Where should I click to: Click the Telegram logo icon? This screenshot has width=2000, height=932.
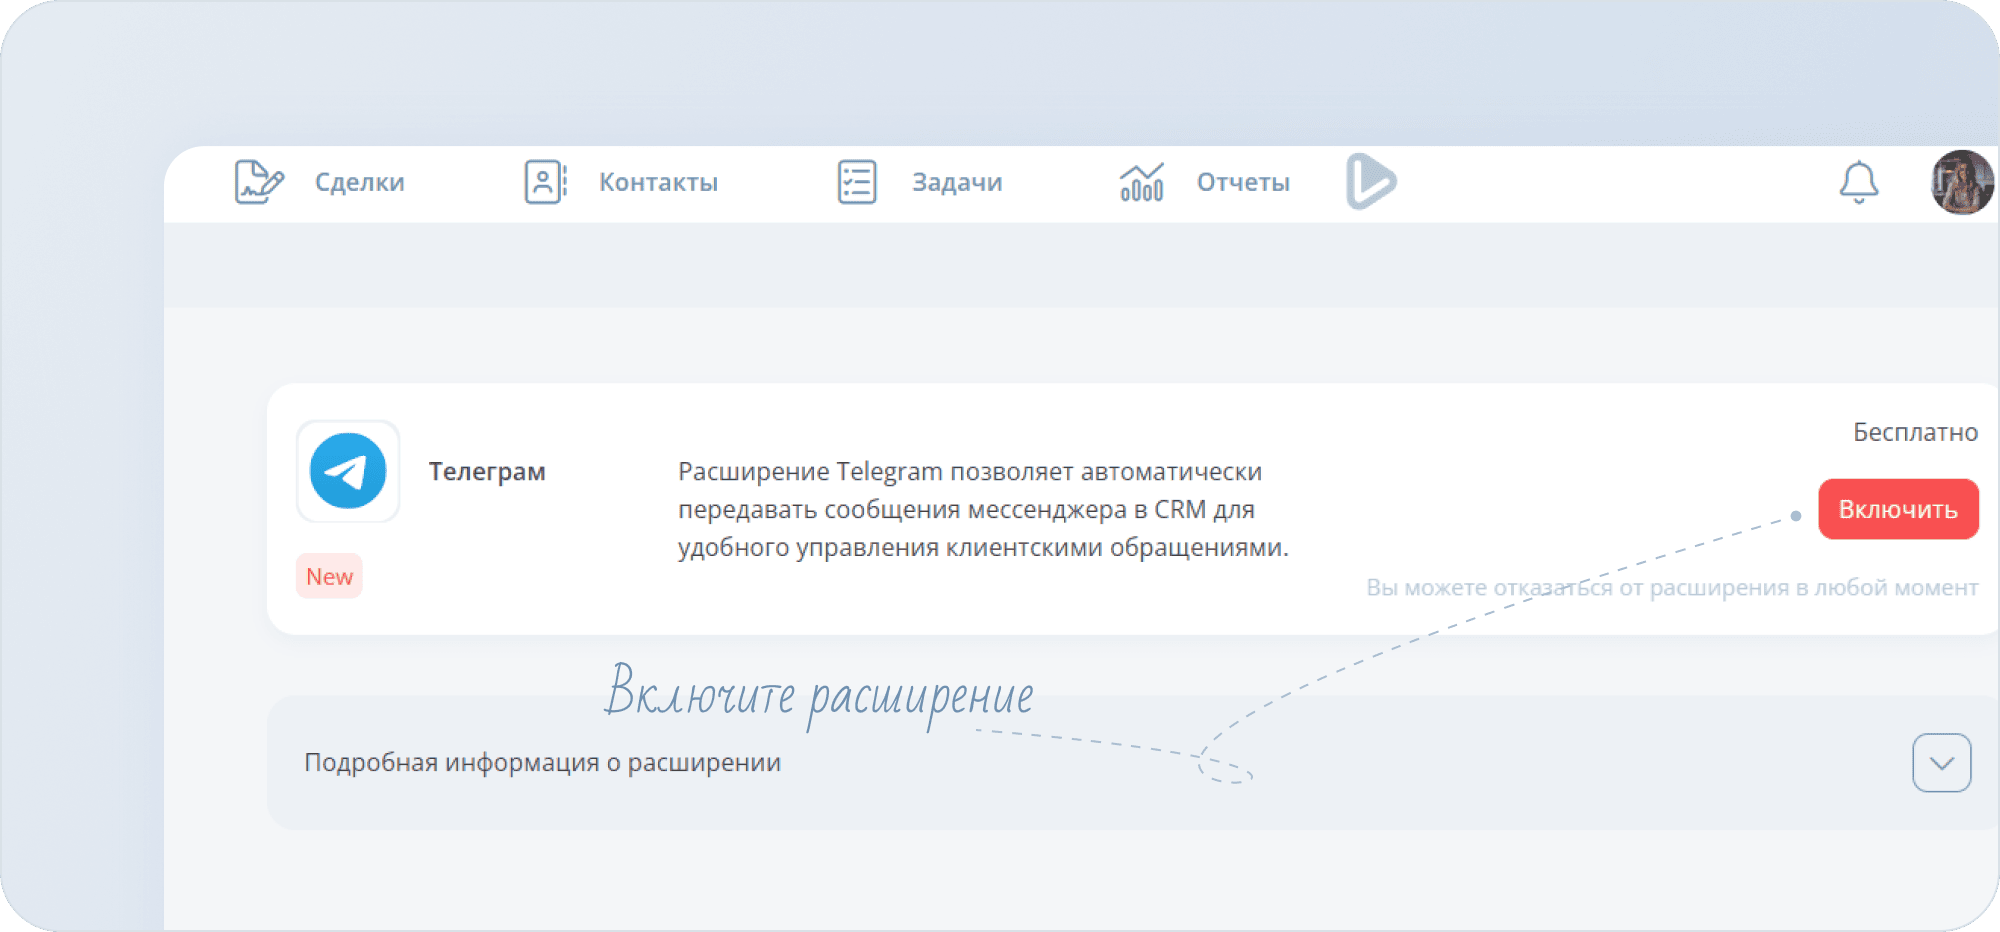coord(348,471)
